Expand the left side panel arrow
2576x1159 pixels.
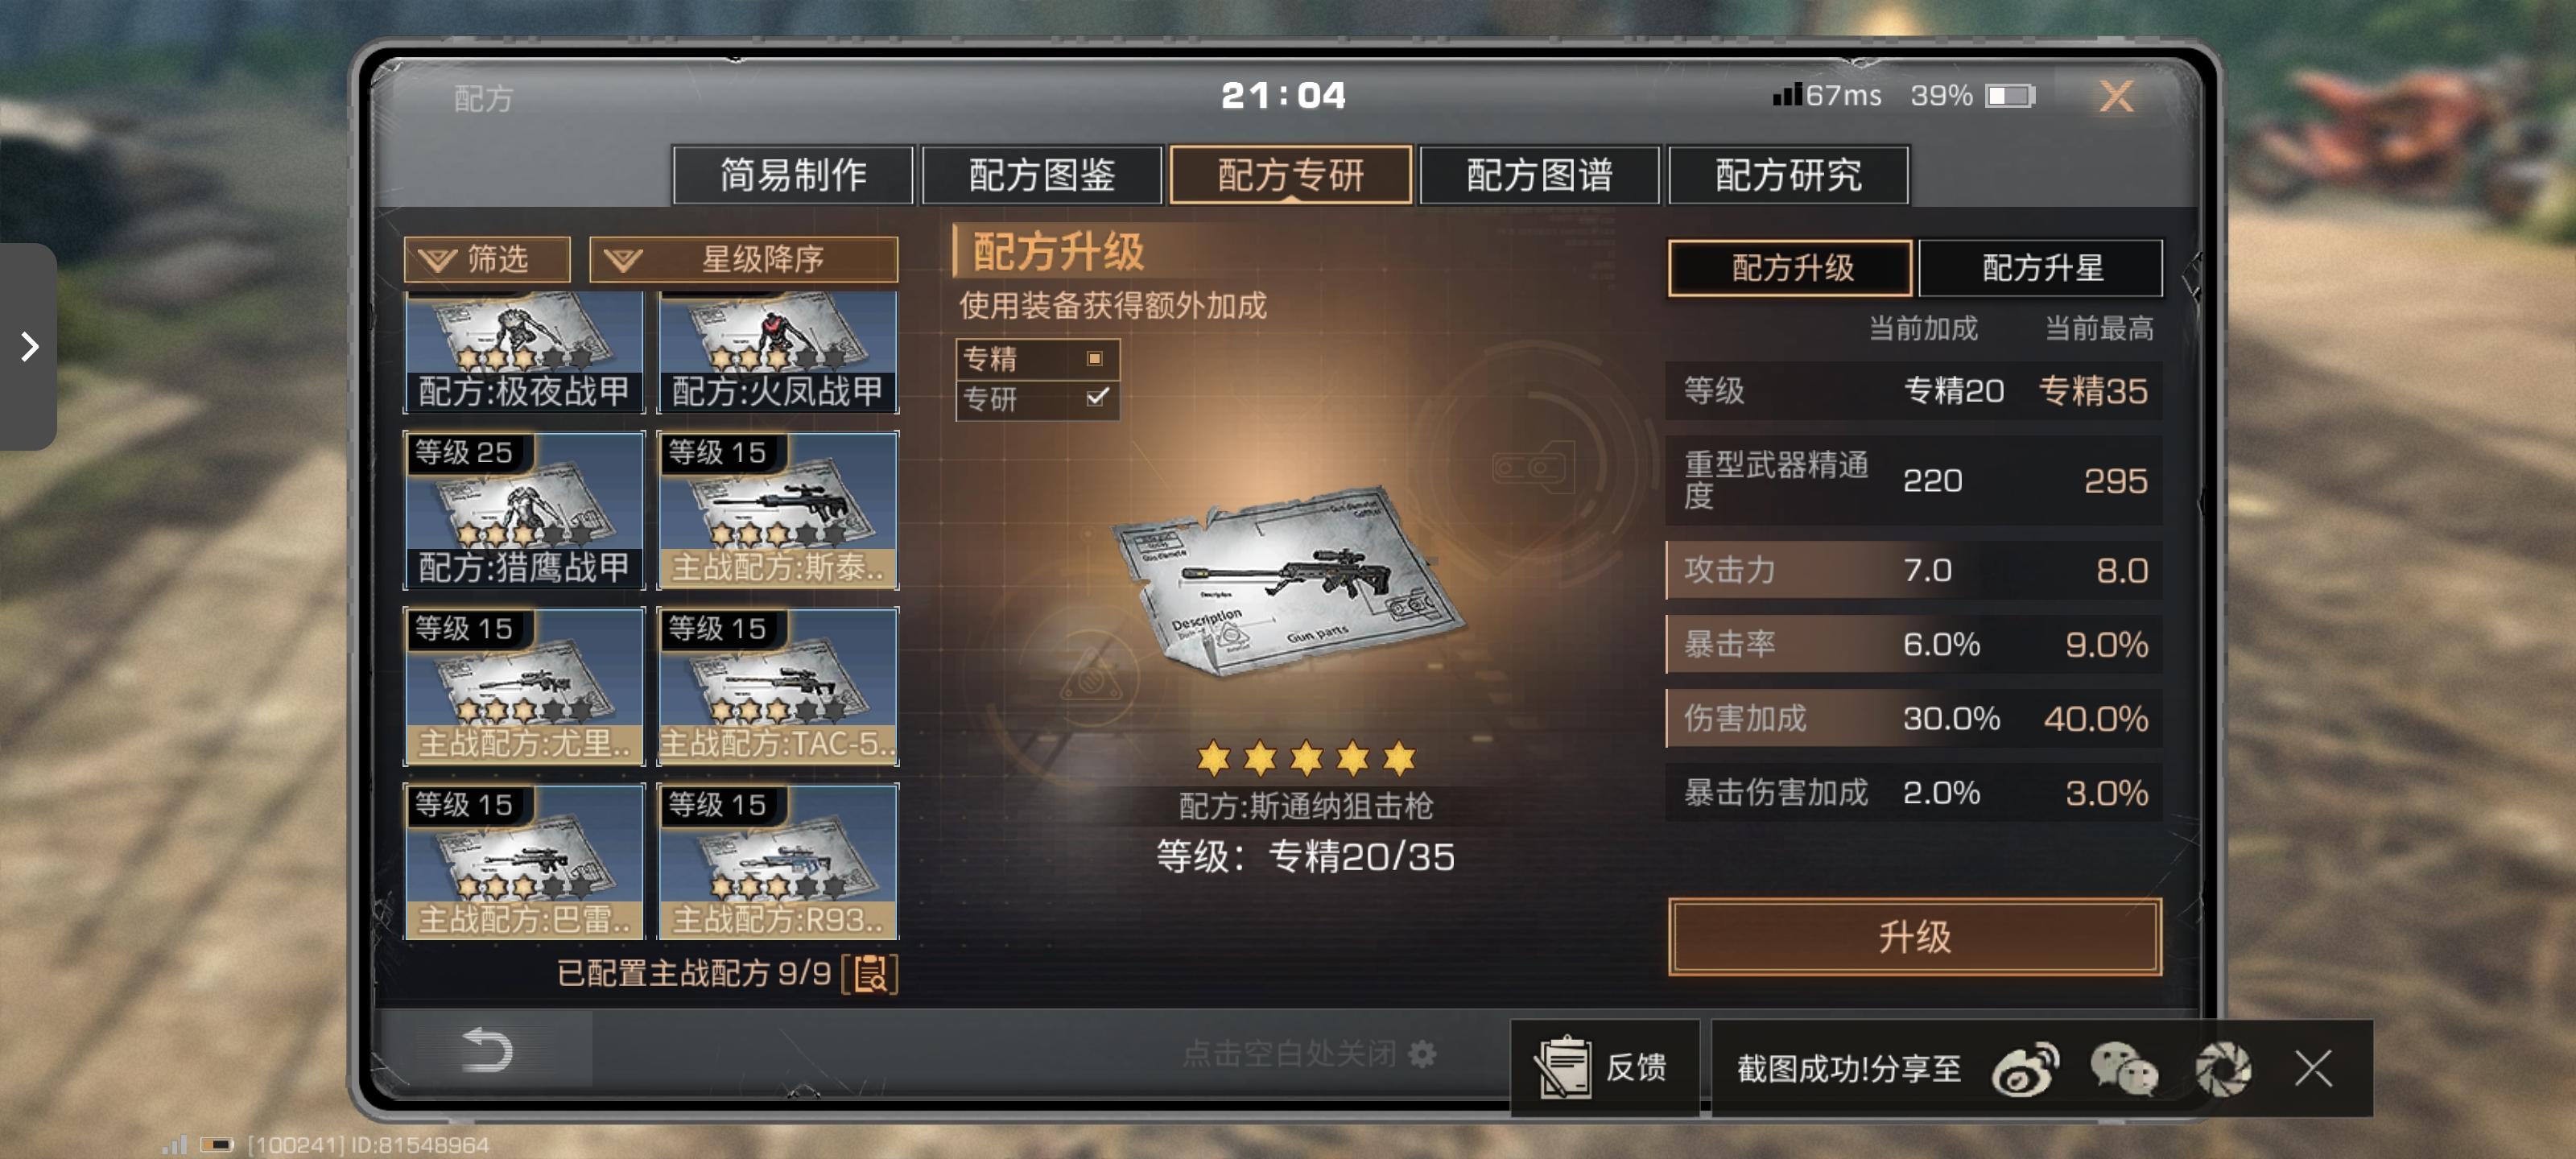click(x=29, y=347)
